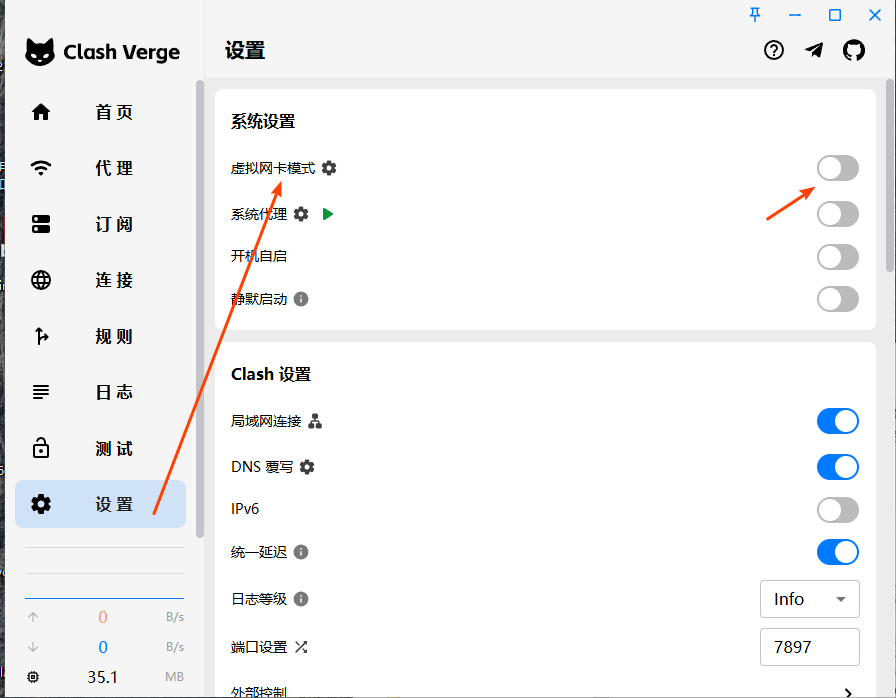This screenshot has width=896, height=698.
Task: Open the GitHub repository icon
Action: [854, 51]
